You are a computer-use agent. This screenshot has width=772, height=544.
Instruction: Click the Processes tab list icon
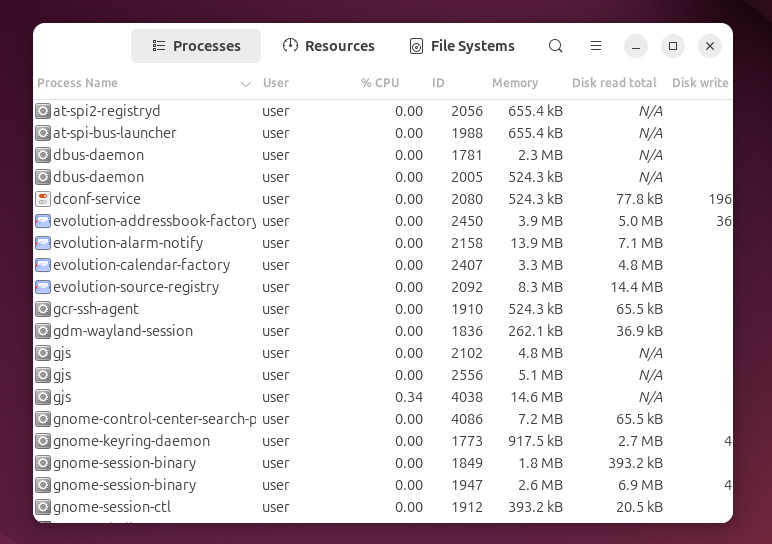[159, 46]
